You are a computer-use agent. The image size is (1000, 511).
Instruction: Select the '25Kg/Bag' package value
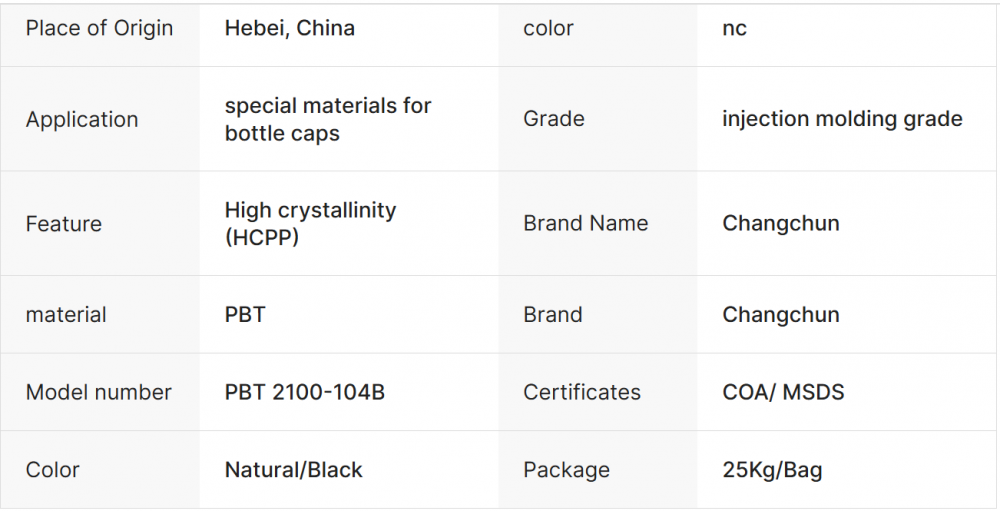pyautogui.click(x=772, y=470)
